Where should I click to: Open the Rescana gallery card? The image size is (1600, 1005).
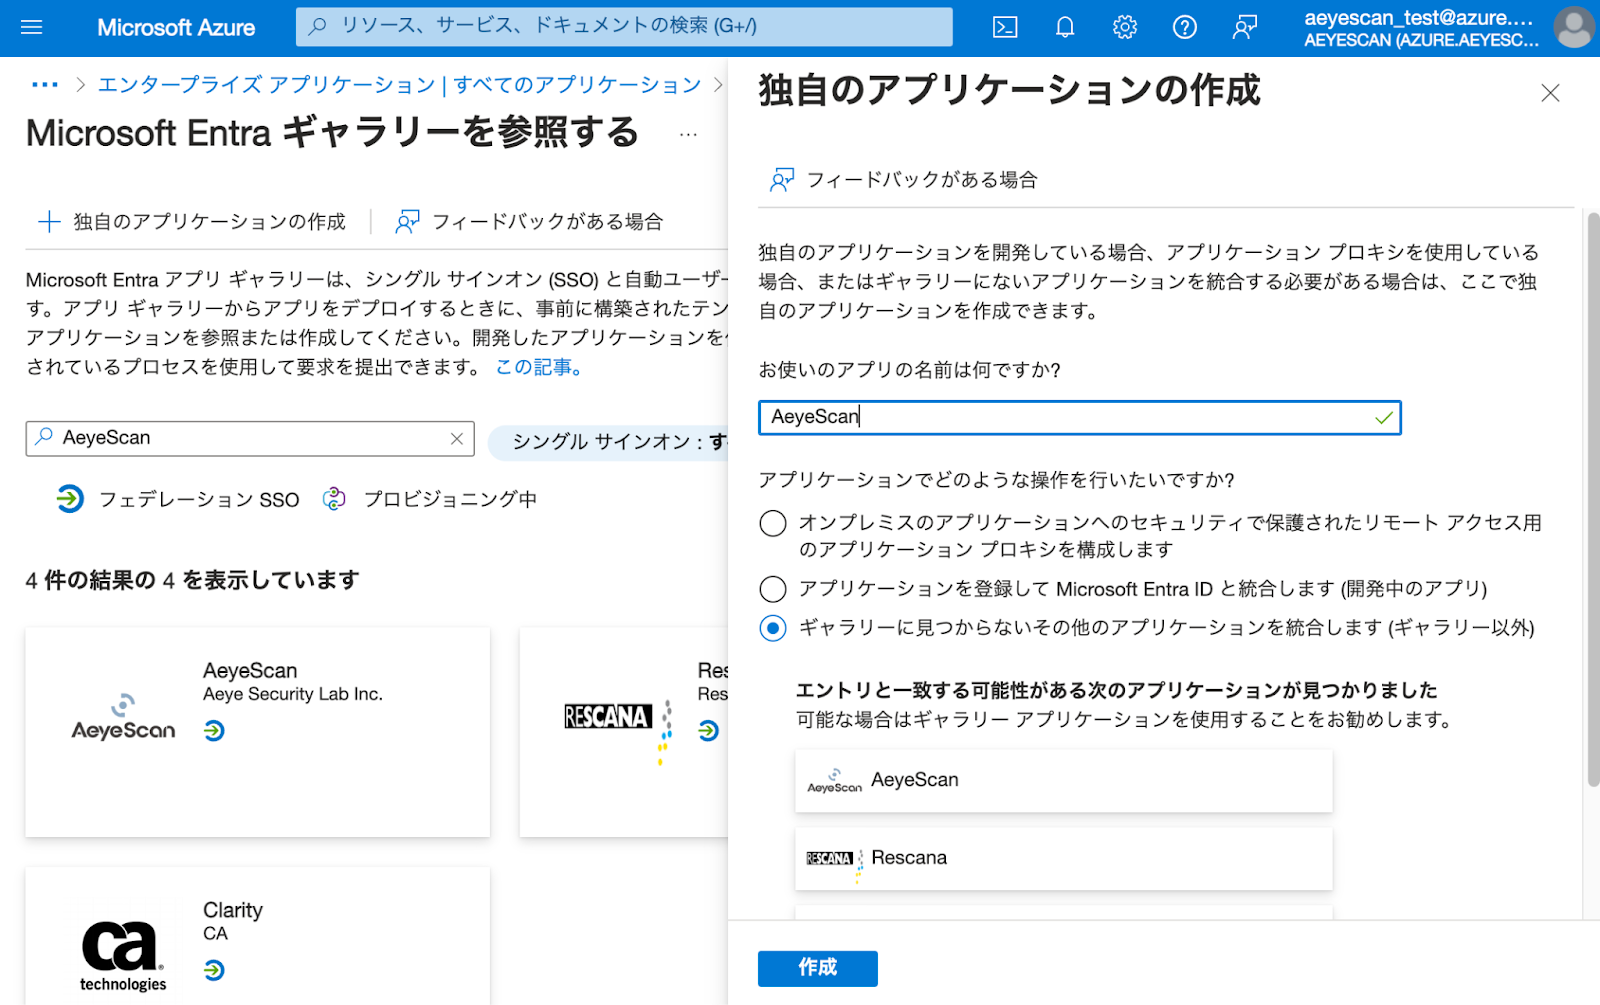624,732
